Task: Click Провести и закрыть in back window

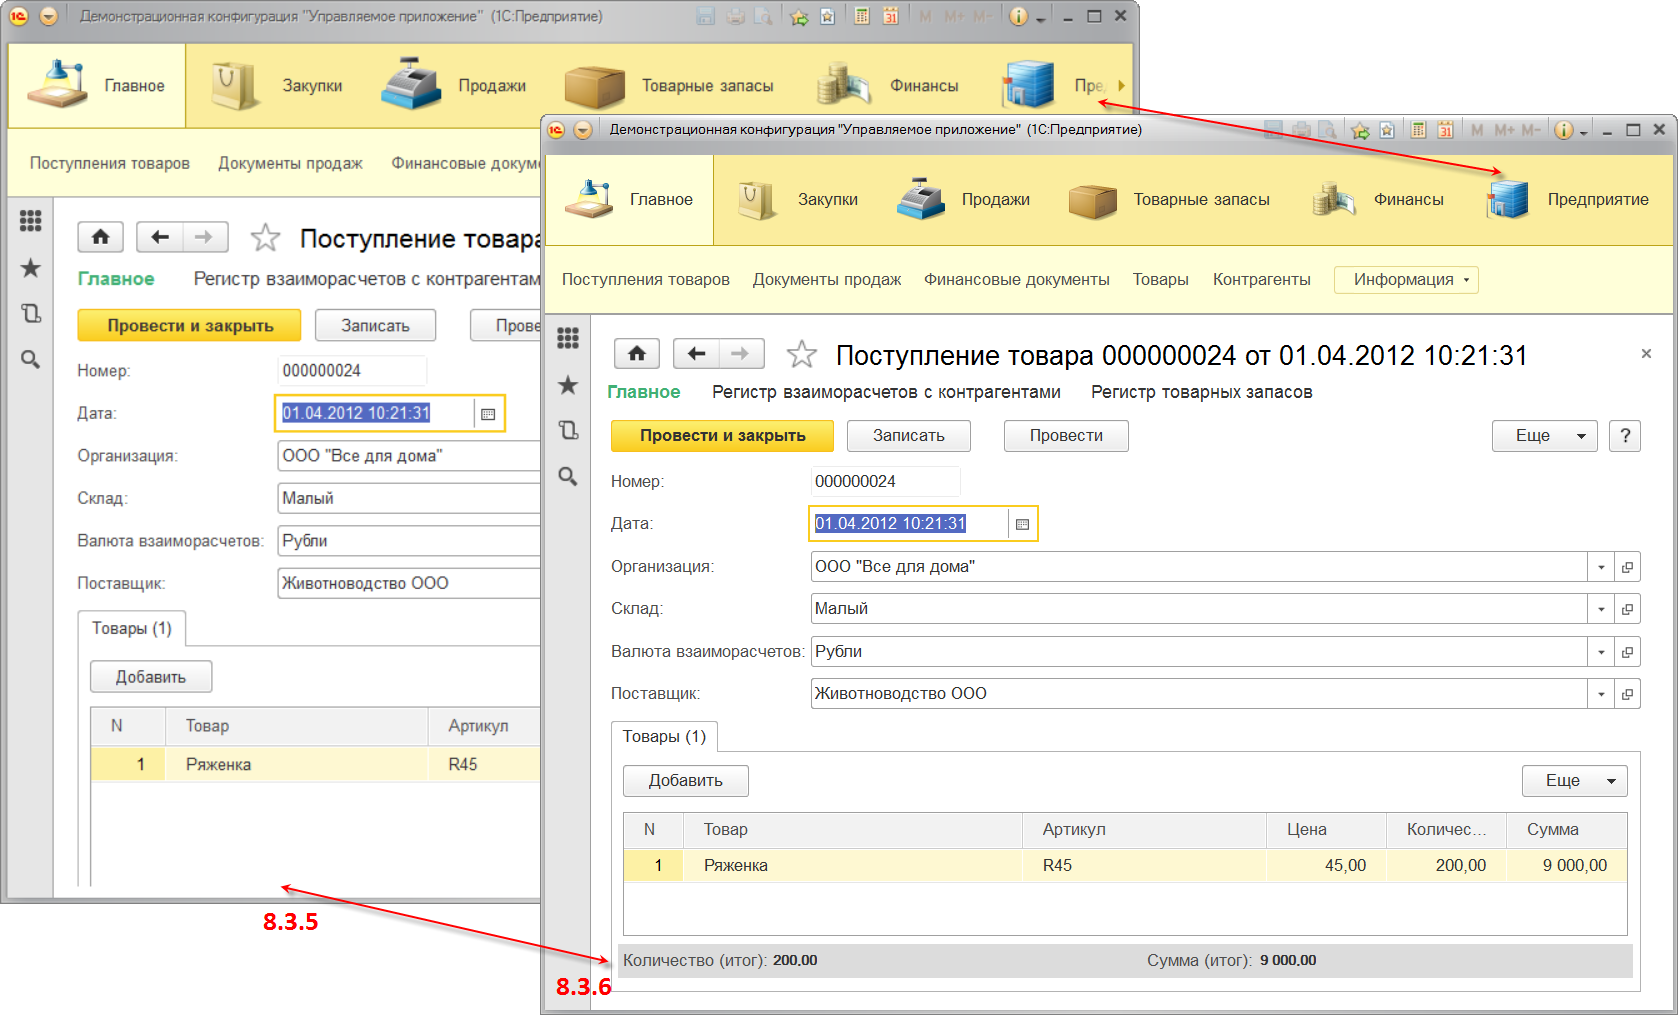Action: (x=190, y=326)
